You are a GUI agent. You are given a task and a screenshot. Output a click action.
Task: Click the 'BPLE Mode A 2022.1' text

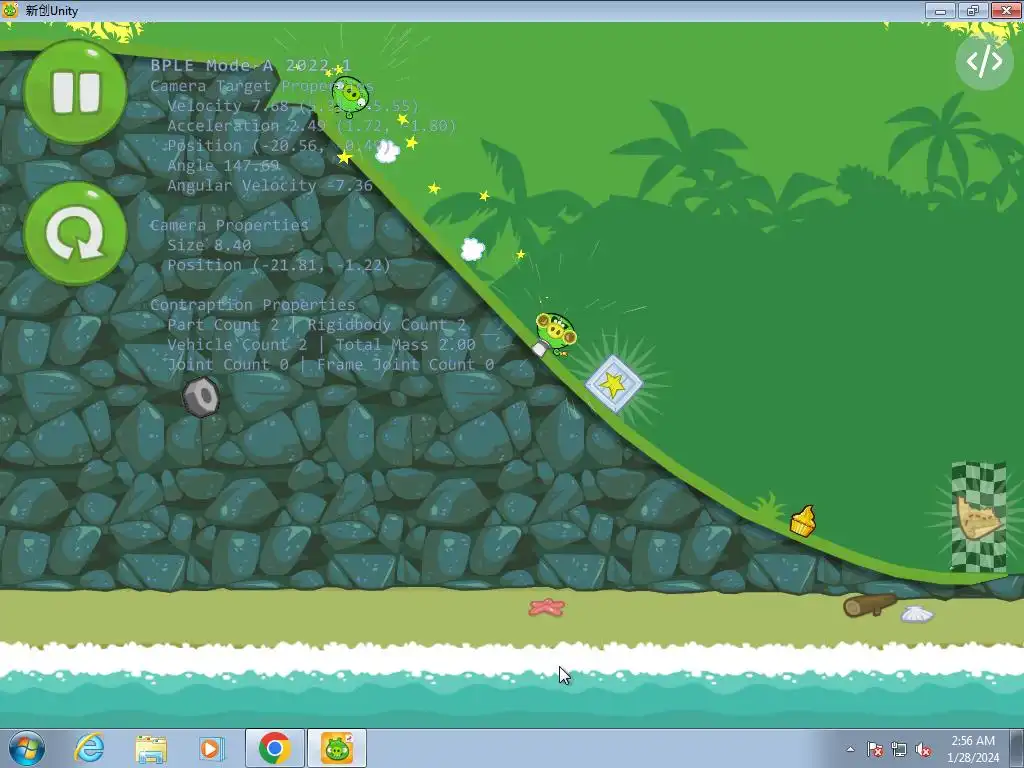tap(251, 65)
